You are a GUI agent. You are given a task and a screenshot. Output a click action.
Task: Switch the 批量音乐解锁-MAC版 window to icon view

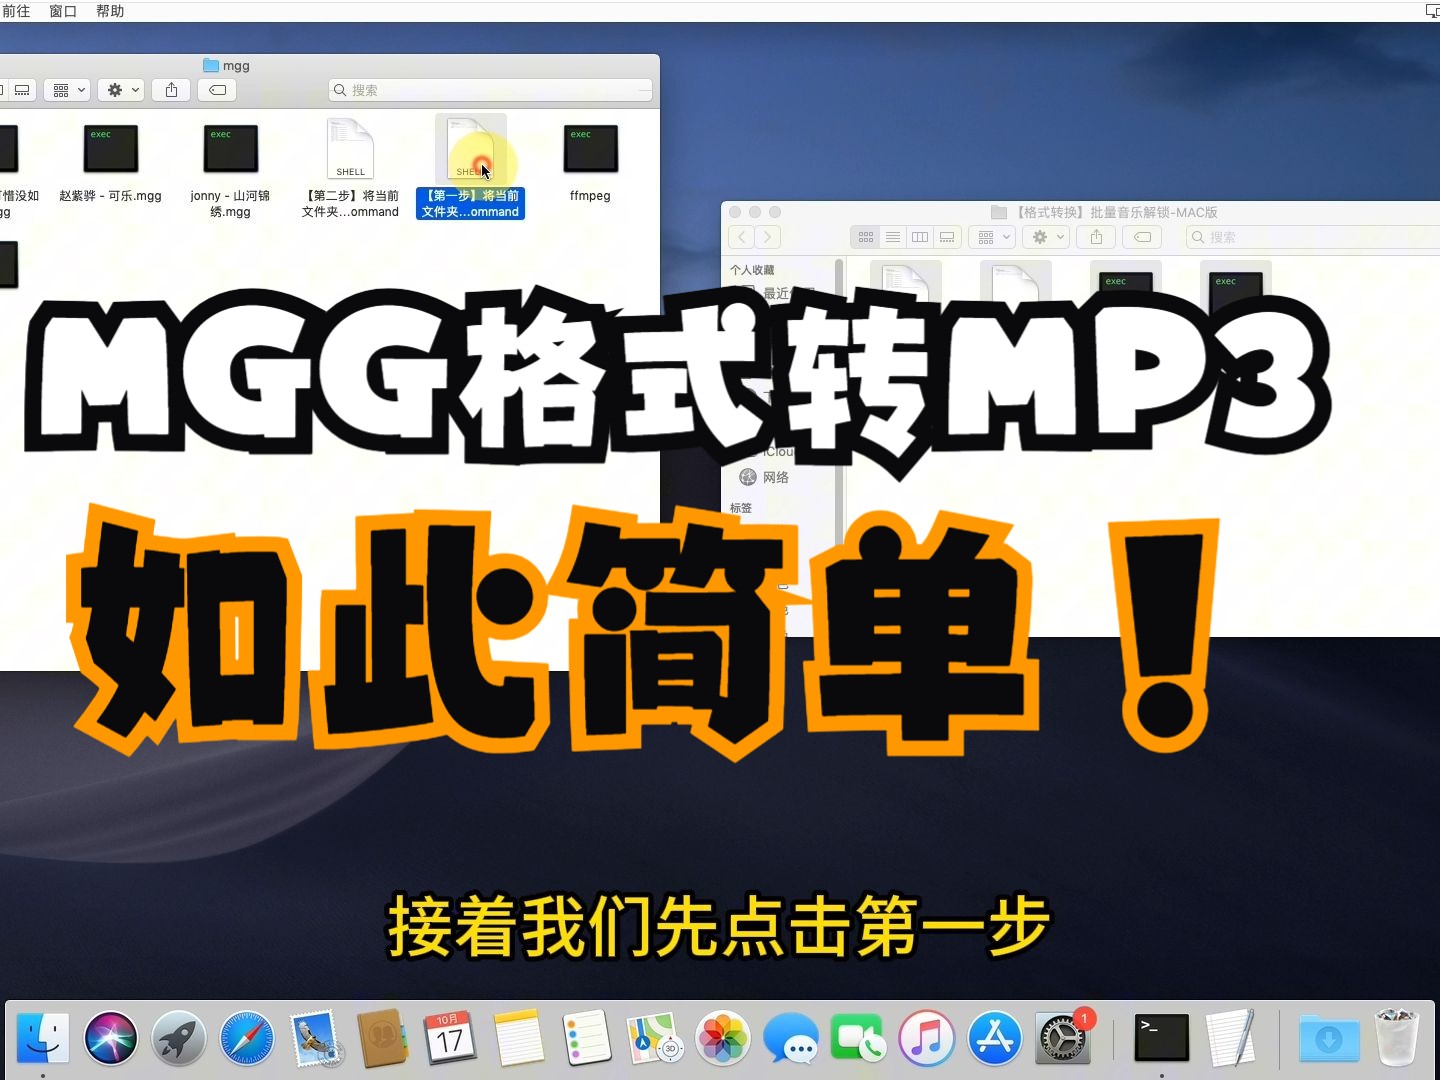tap(866, 237)
